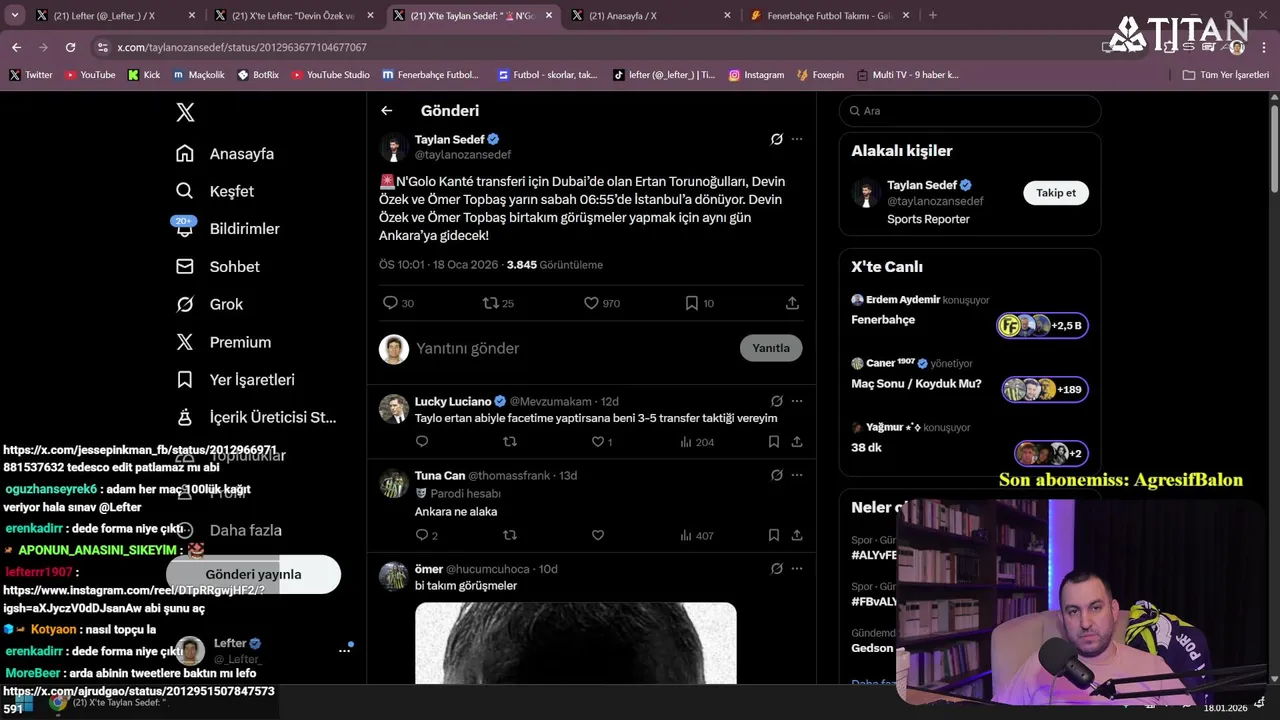Open Grok from the sidebar

pos(209,304)
